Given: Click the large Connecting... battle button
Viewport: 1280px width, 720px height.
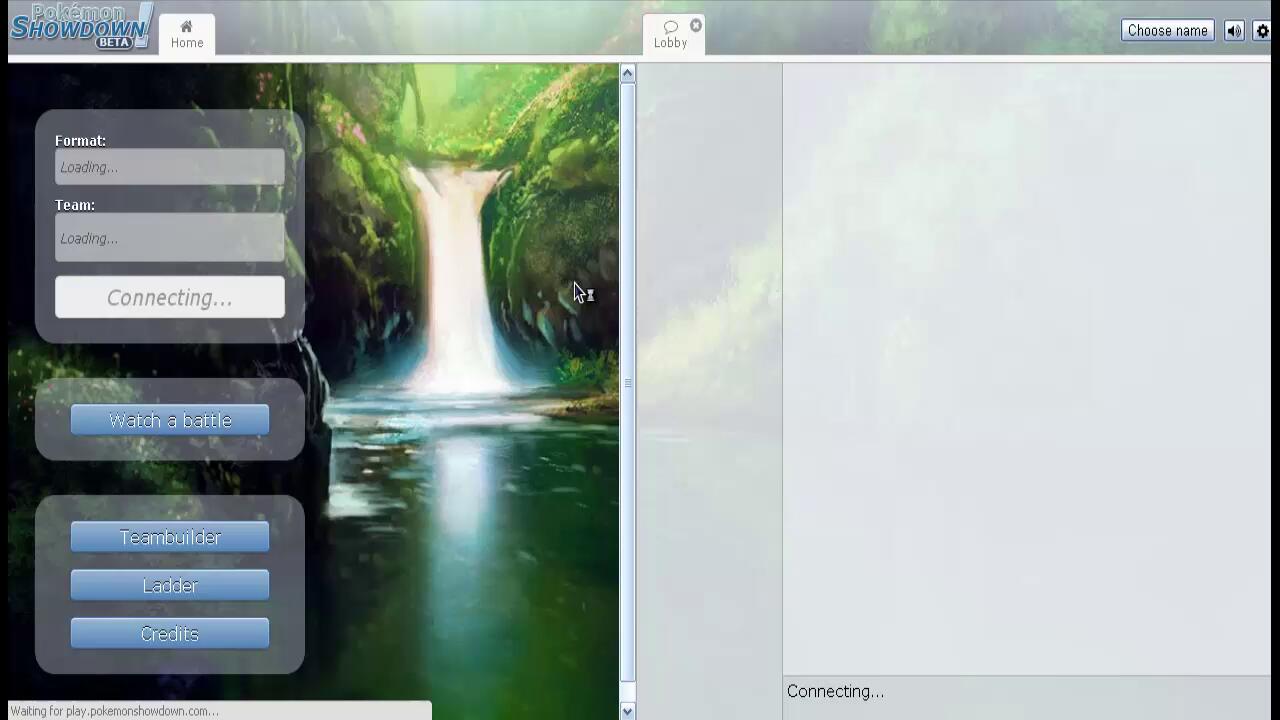Looking at the screenshot, I should [x=170, y=298].
